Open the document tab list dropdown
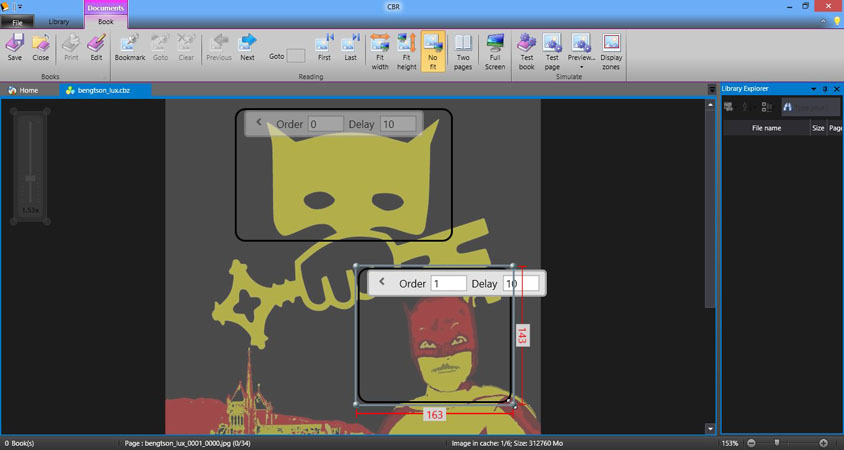 tap(712, 89)
